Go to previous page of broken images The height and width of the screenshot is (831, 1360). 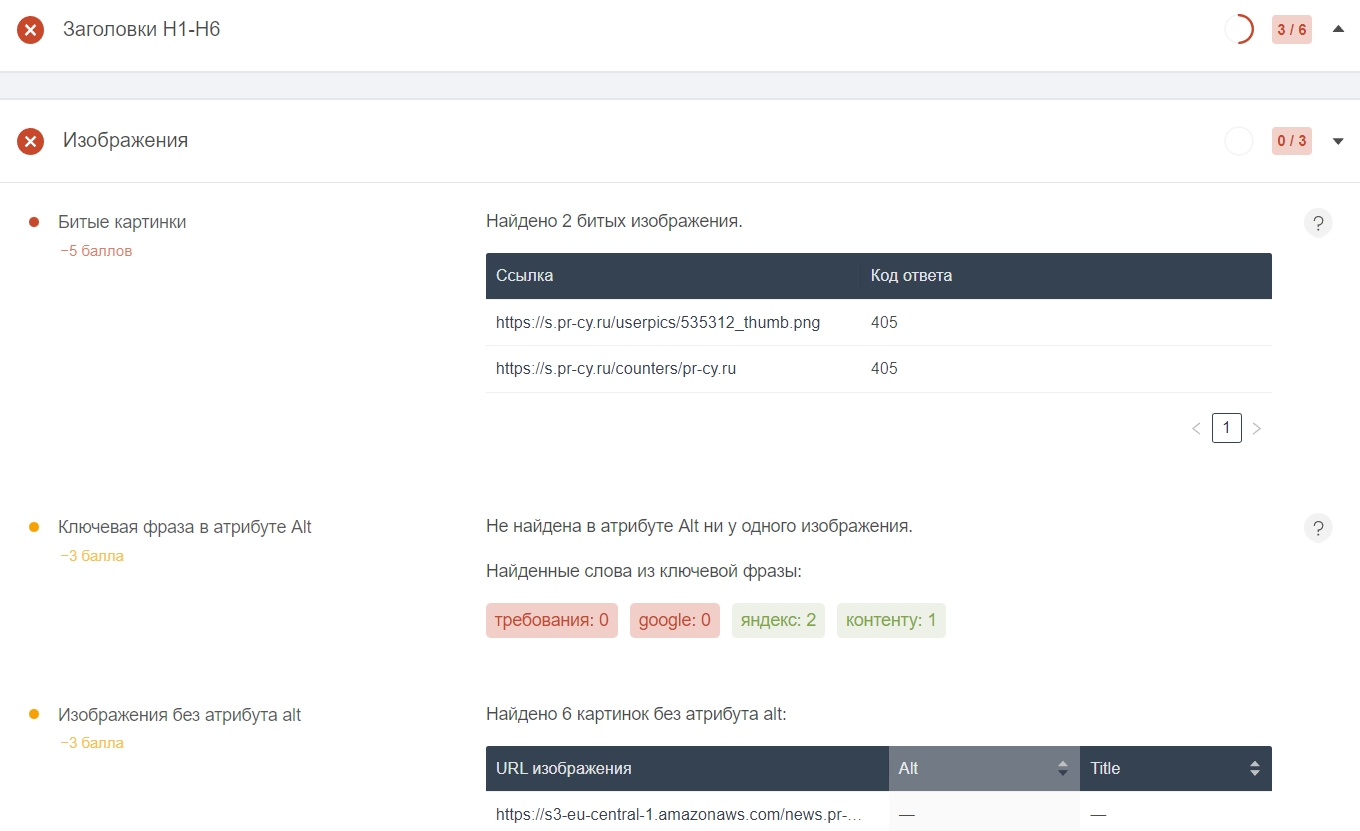point(1196,429)
